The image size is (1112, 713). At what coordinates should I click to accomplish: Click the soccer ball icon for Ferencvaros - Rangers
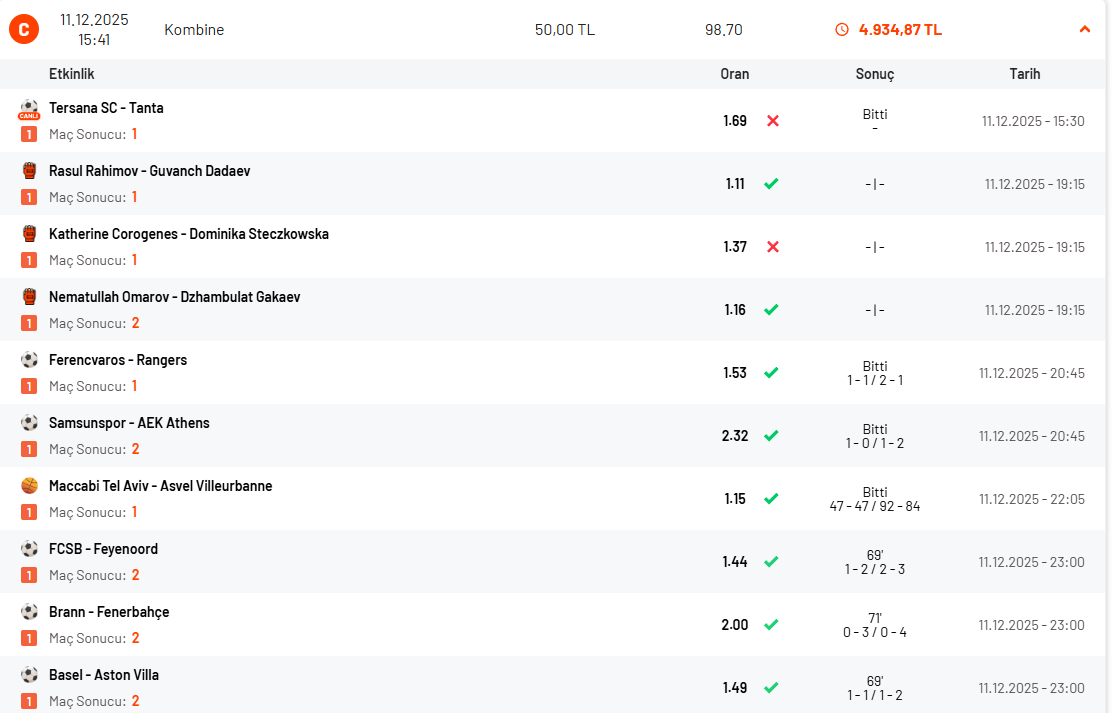click(x=29, y=360)
